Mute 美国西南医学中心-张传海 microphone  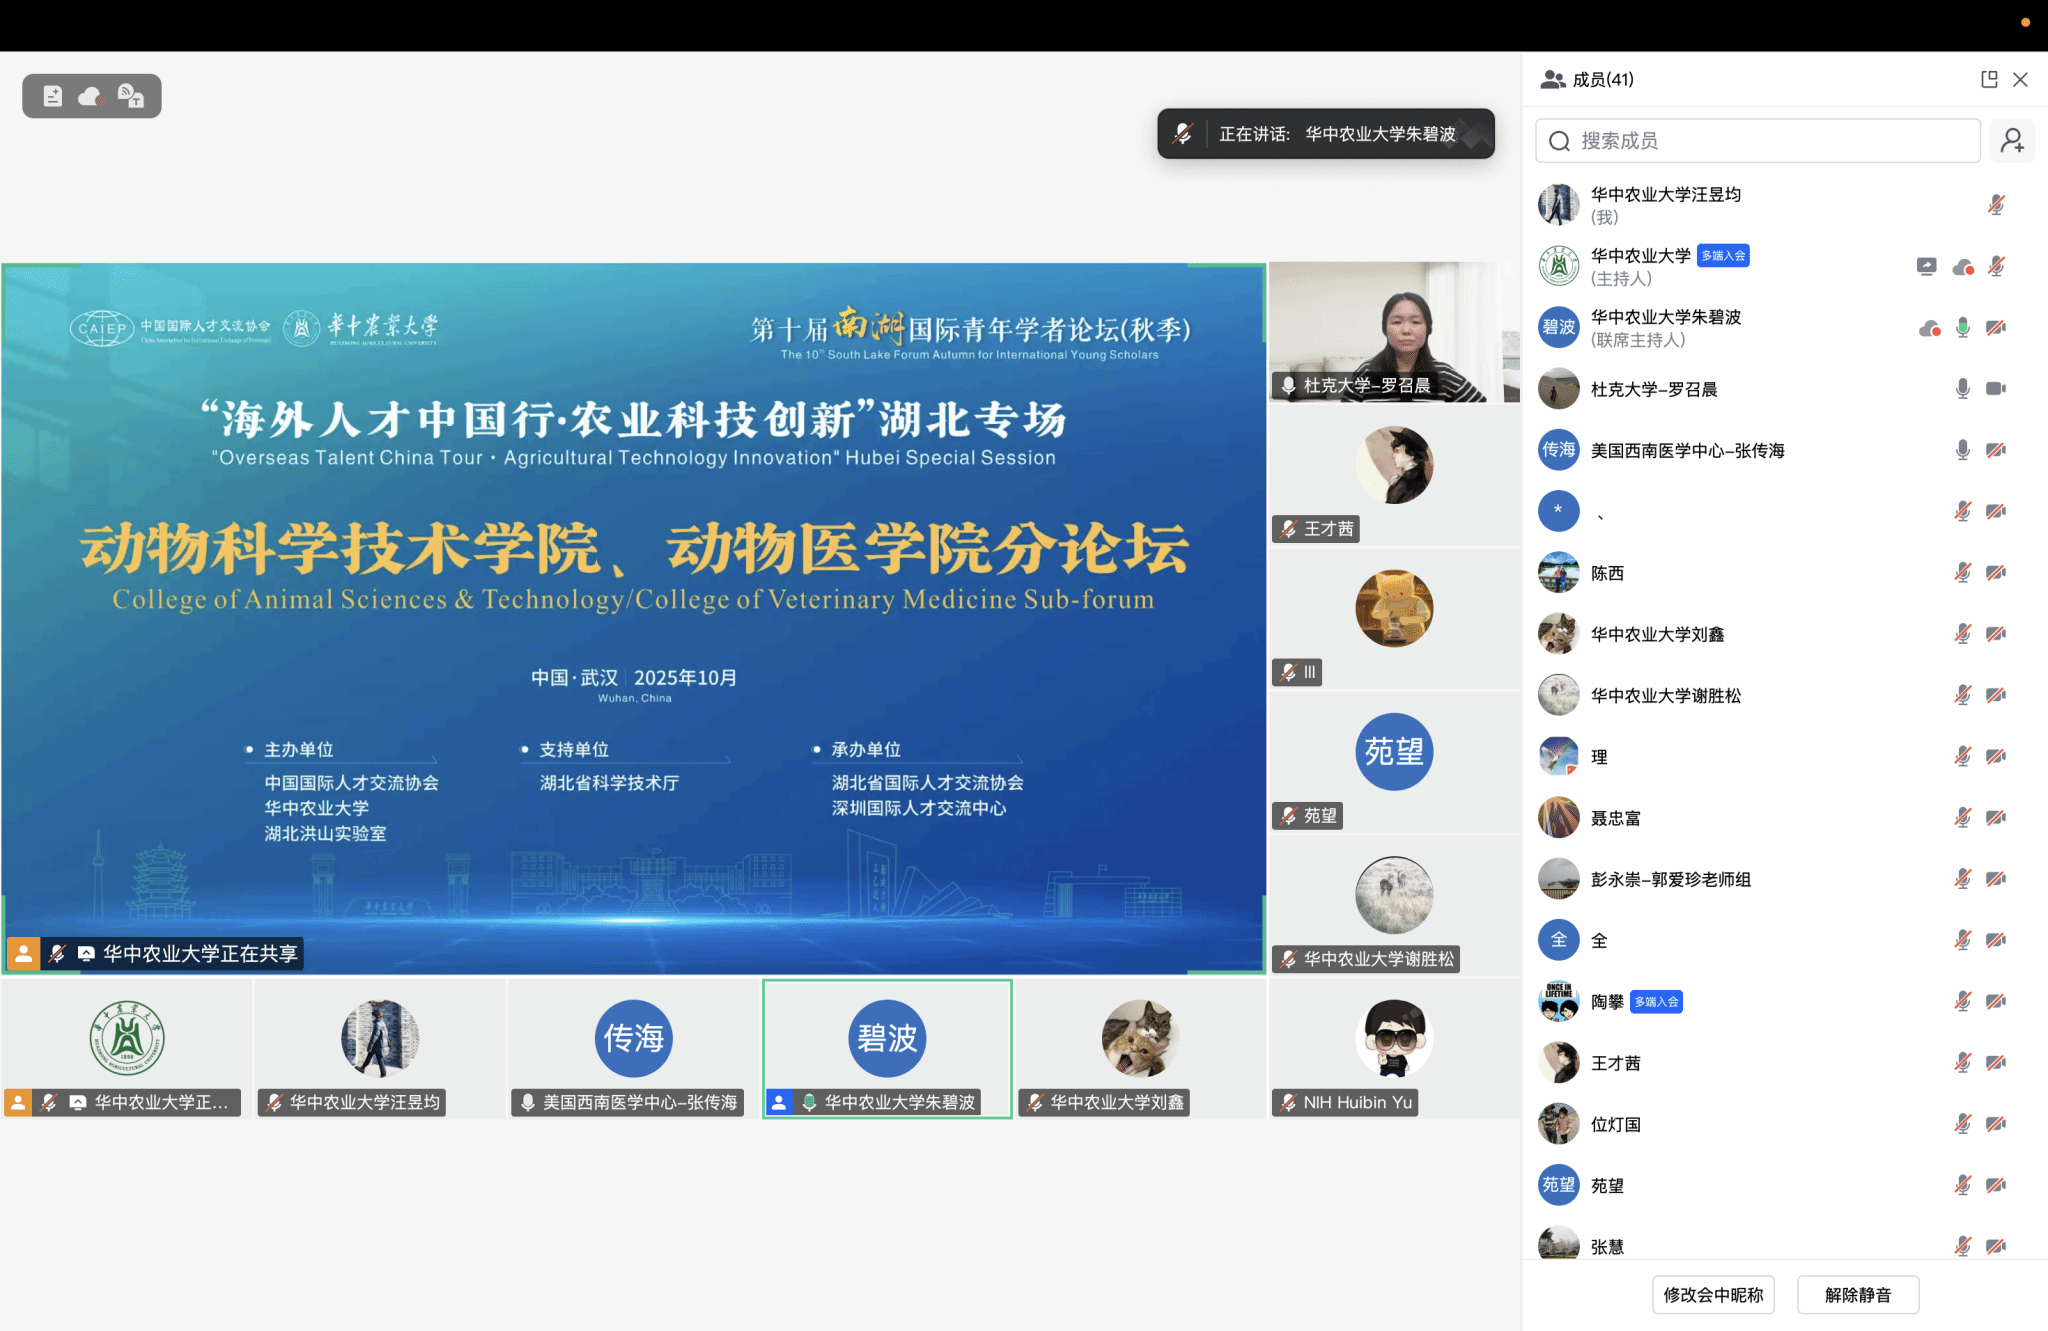[x=1962, y=450]
